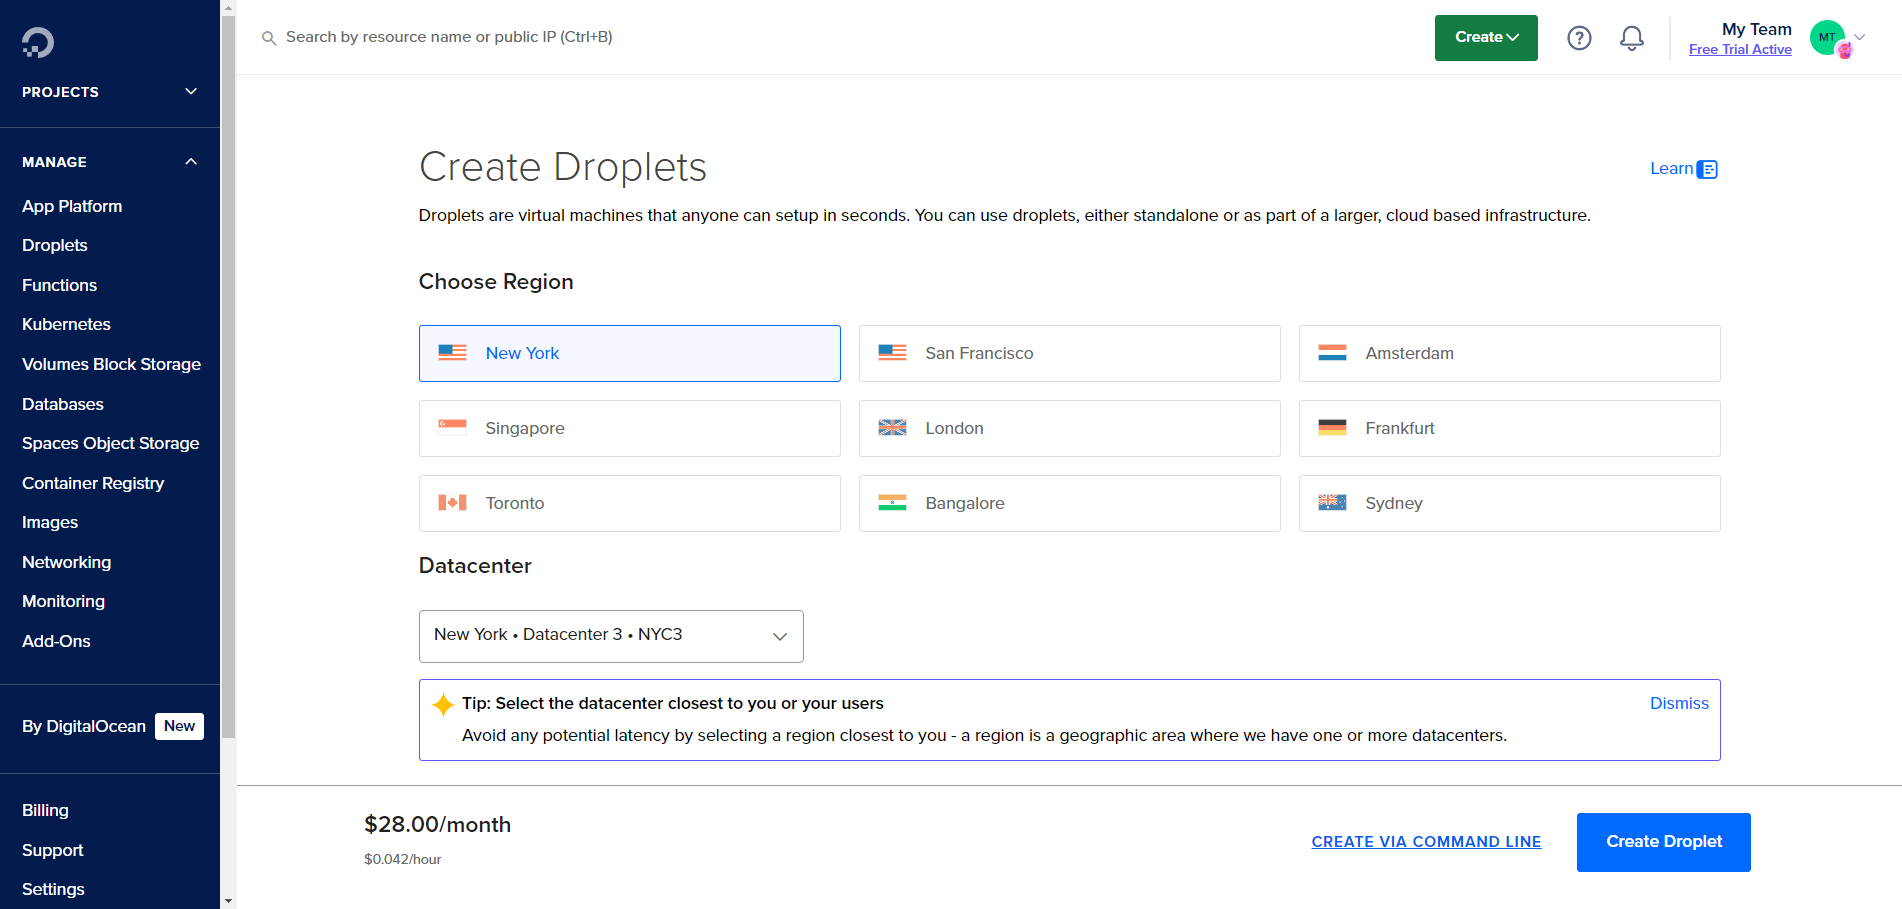Click the yellow tip star icon
1902x909 pixels.
pyautogui.click(x=443, y=705)
